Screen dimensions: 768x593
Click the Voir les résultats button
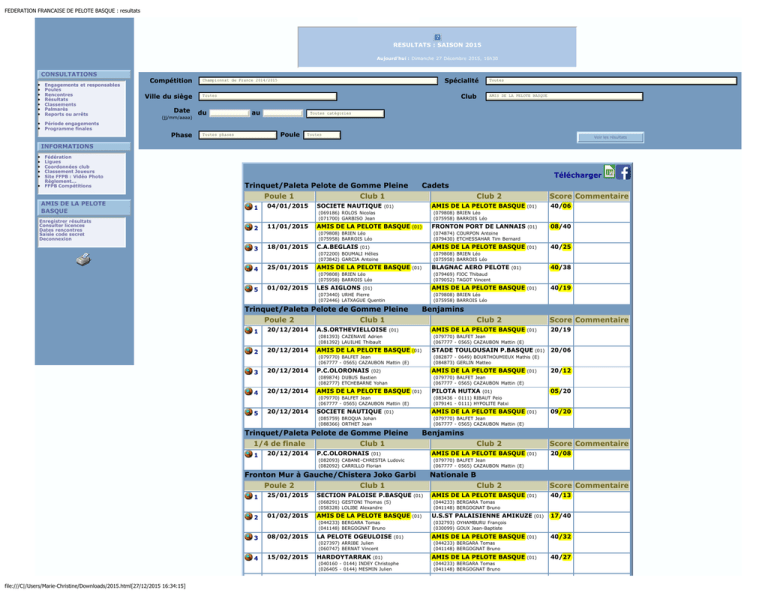coord(610,138)
